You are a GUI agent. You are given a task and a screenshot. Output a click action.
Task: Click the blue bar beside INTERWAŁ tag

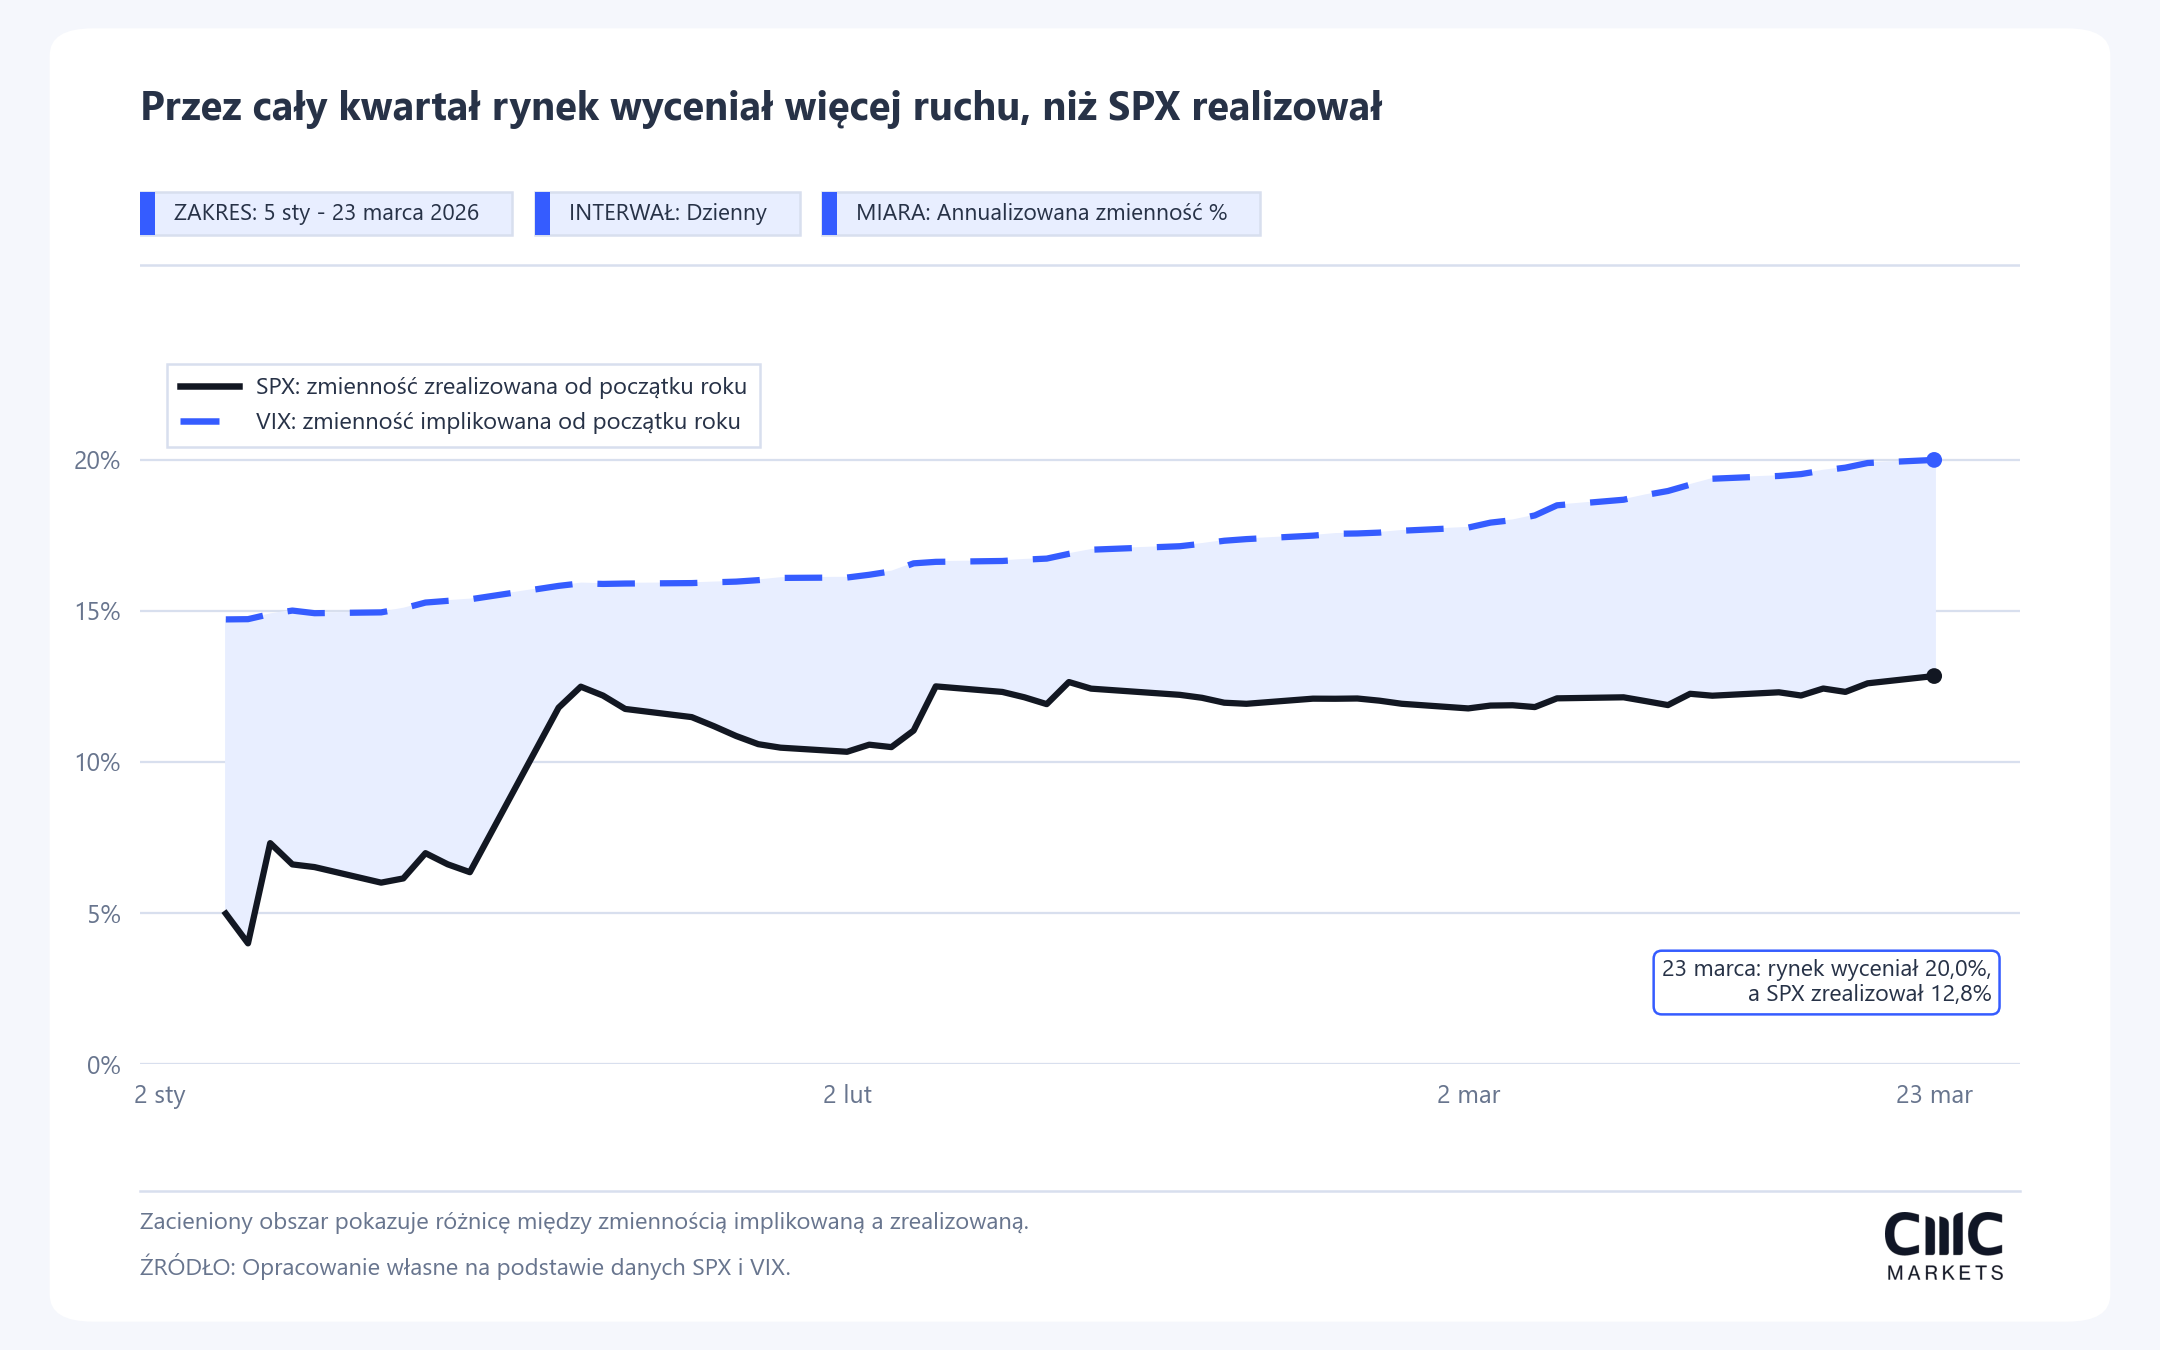(542, 214)
